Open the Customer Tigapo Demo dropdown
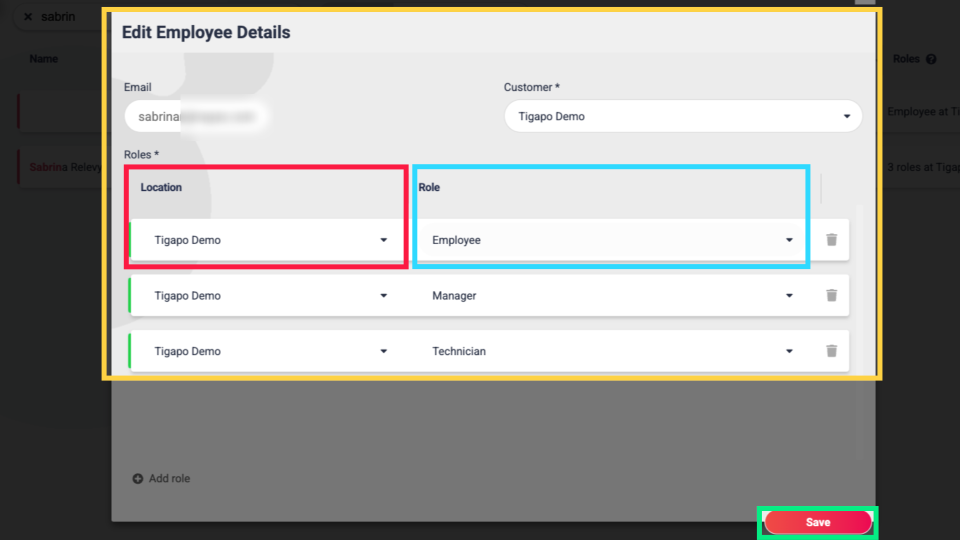 point(682,116)
